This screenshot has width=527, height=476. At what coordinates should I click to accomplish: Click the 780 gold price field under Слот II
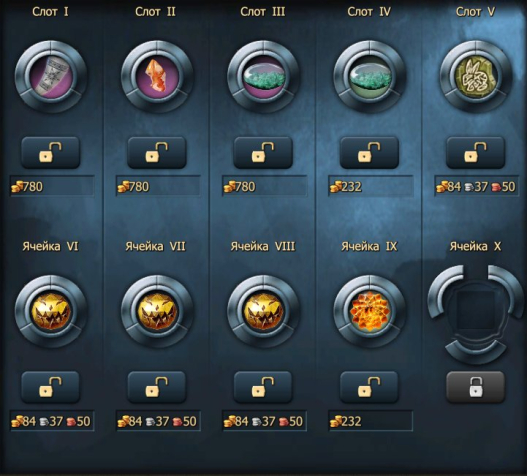click(158, 186)
